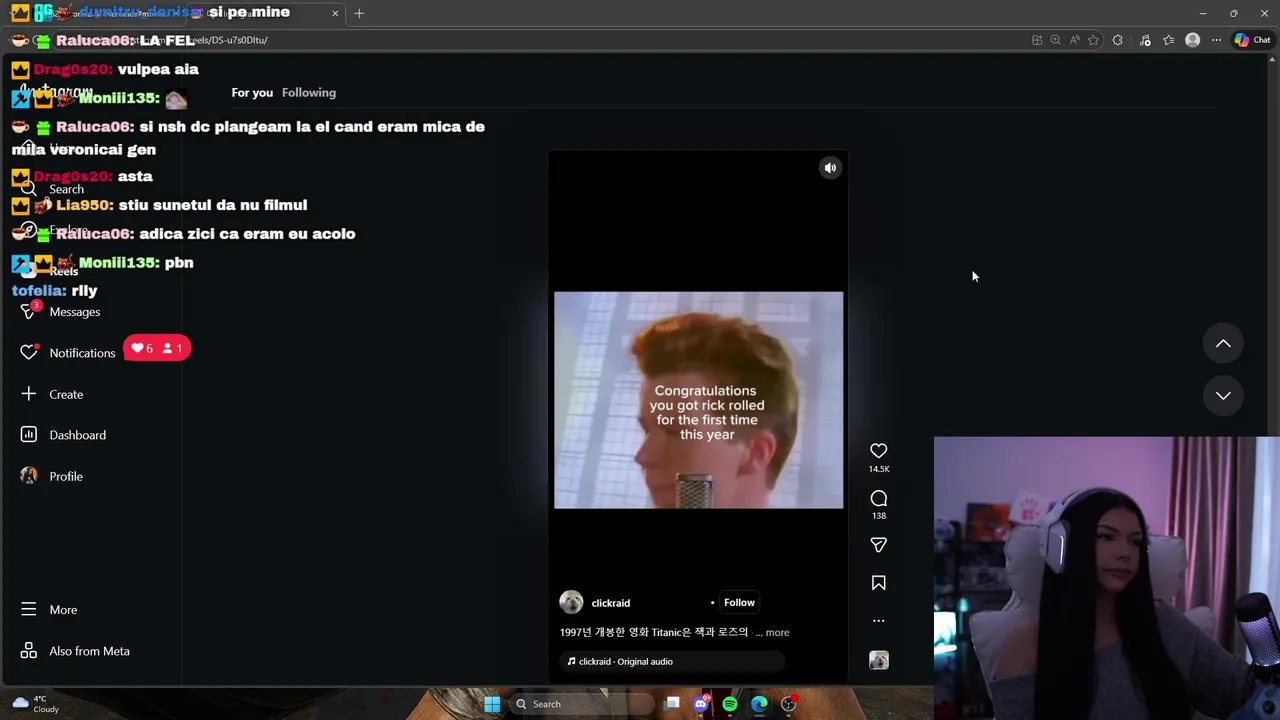Open Edge profile avatar
1280x720 pixels.
(1192, 40)
